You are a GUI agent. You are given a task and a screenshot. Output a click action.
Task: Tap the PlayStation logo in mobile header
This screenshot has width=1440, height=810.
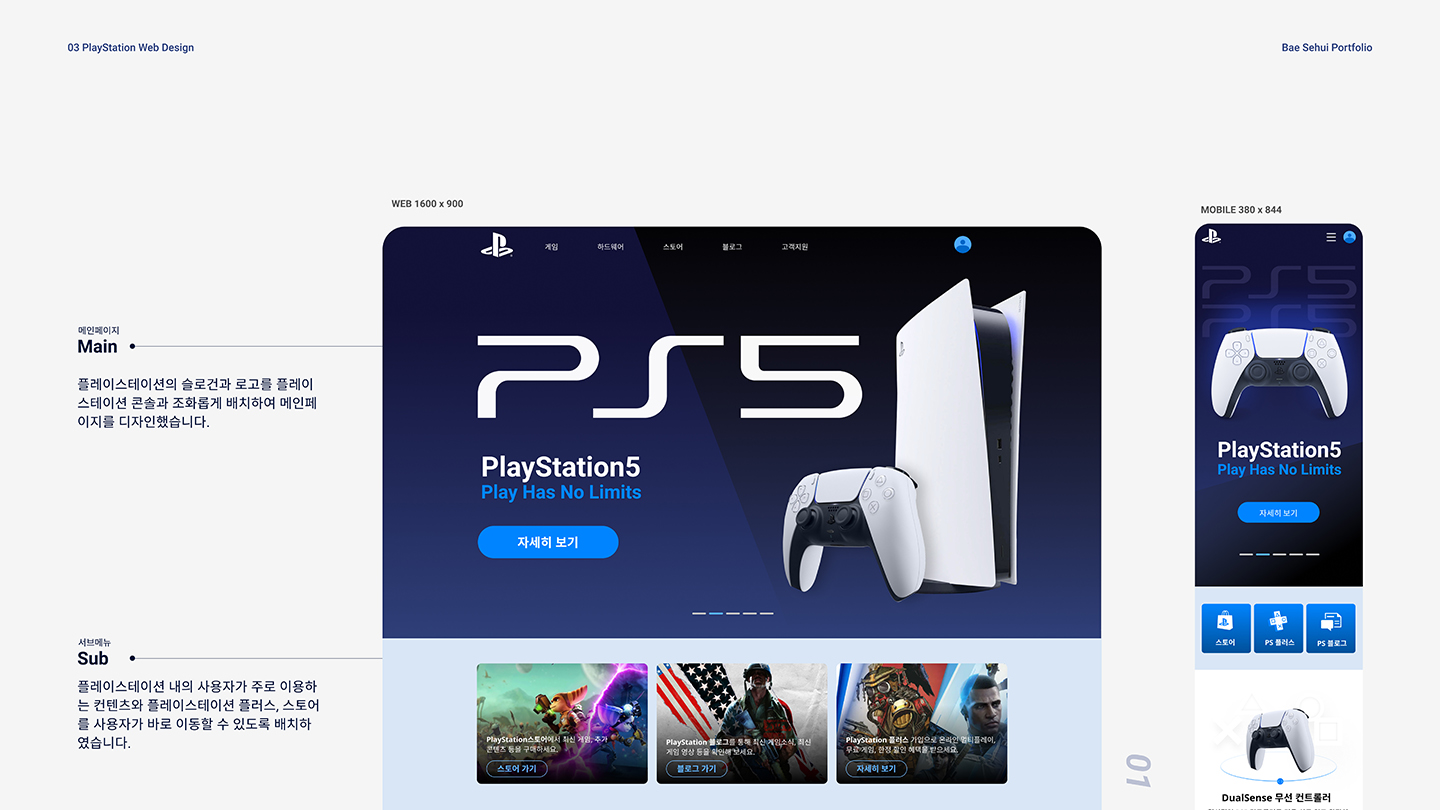pos(1211,236)
